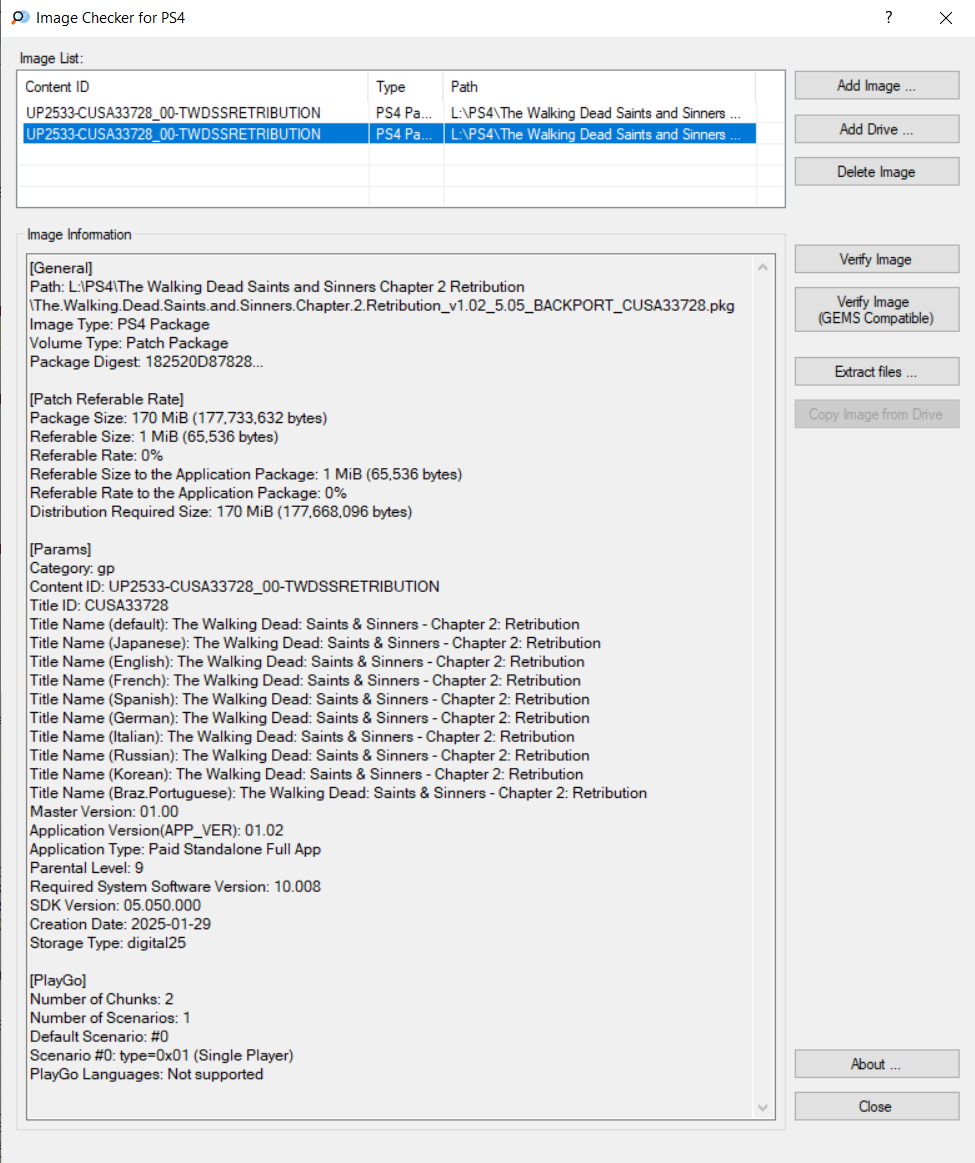The height and width of the screenshot is (1163, 975).
Task: Click 'Category: gp' line
Action: pyautogui.click(x=72, y=568)
